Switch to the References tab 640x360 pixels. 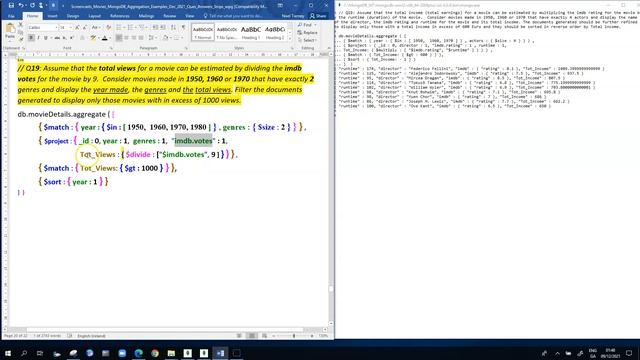point(120,16)
